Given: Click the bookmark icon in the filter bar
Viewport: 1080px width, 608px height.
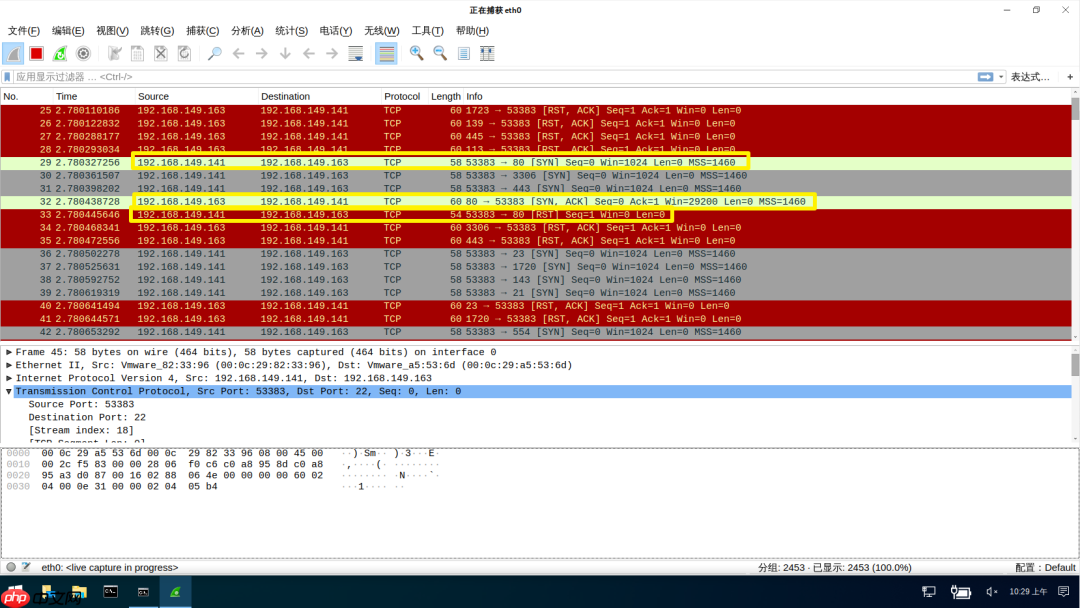Looking at the screenshot, I should coord(9,76).
